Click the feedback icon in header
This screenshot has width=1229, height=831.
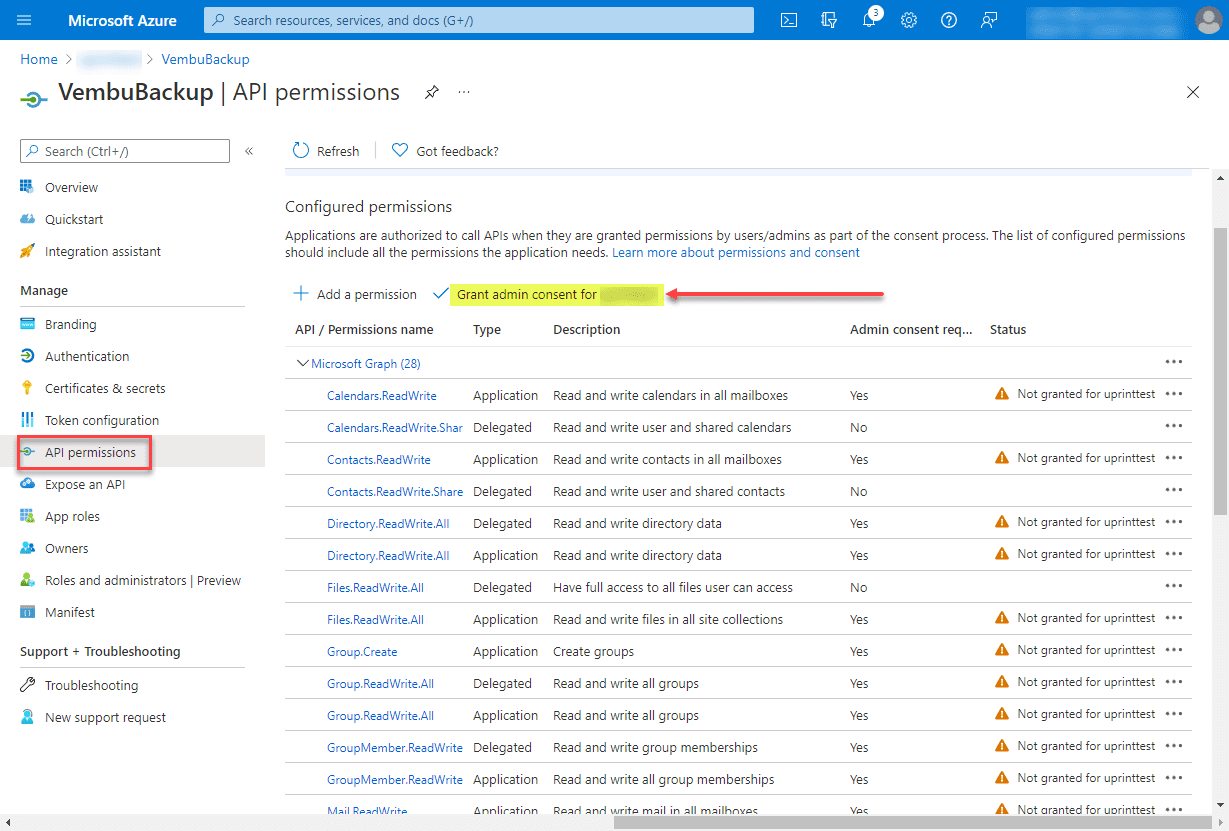tap(989, 20)
